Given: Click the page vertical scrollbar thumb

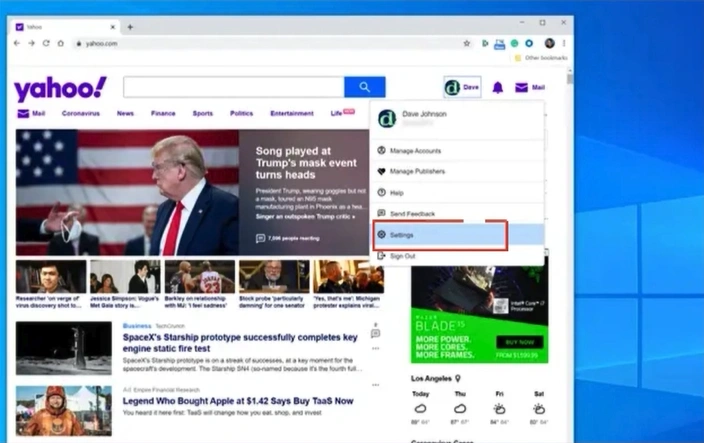Looking at the screenshot, I should click(570, 79).
